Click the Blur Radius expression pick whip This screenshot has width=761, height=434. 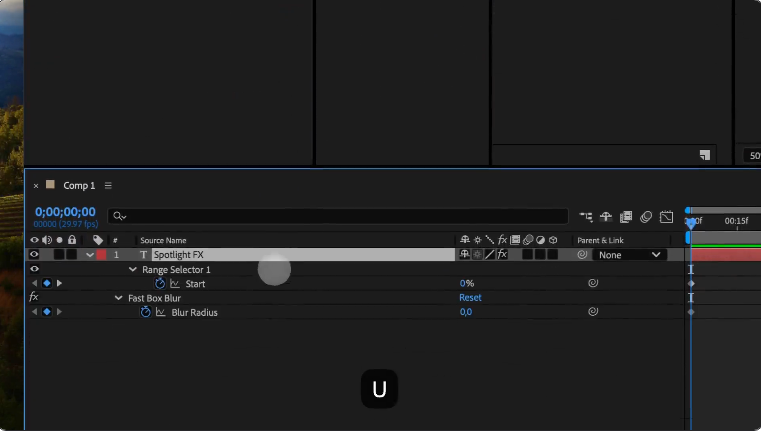[x=593, y=312]
